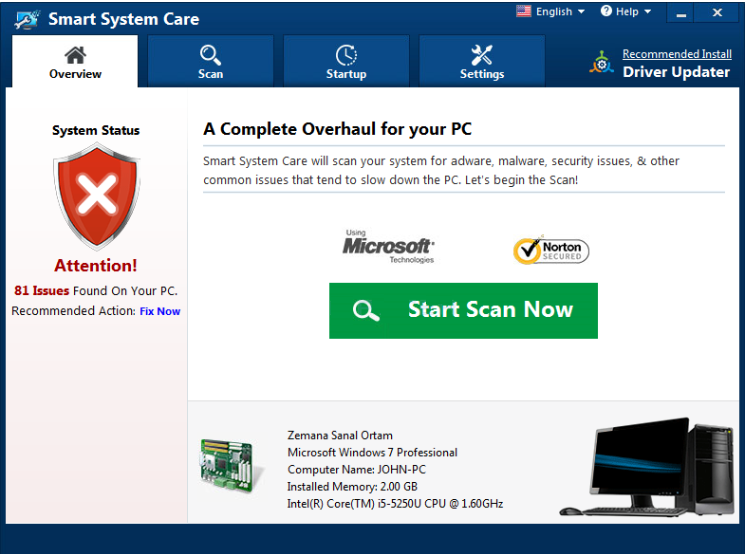Click the 'Attention!' warning text
Image resolution: width=746 pixels, height=554 pixels.
click(x=96, y=265)
